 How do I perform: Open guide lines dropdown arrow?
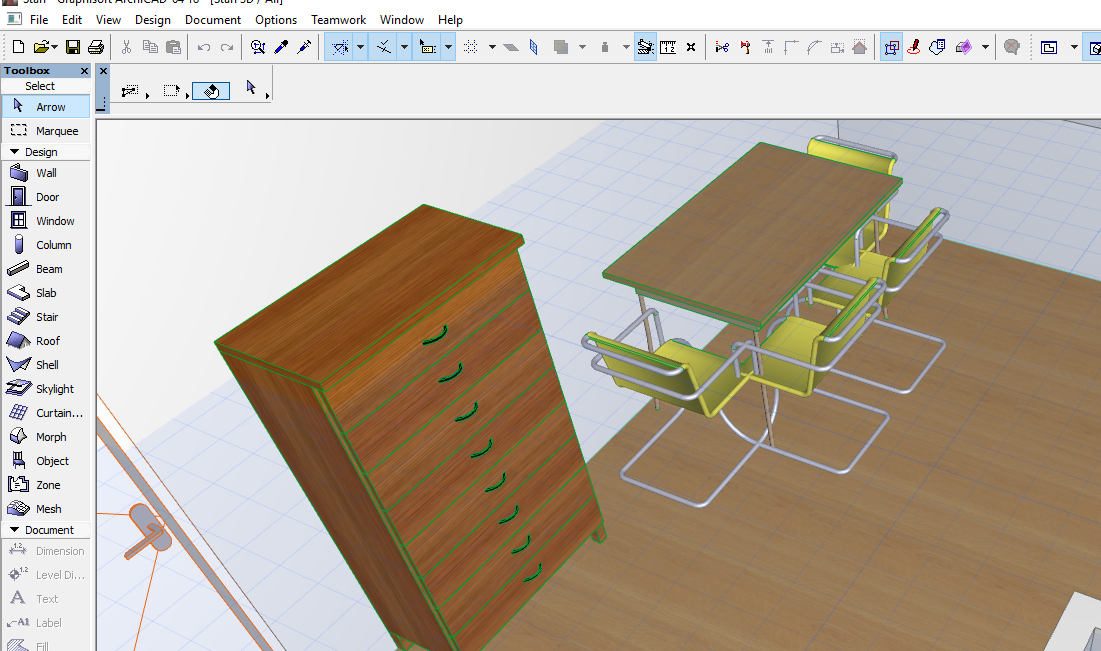pos(360,47)
